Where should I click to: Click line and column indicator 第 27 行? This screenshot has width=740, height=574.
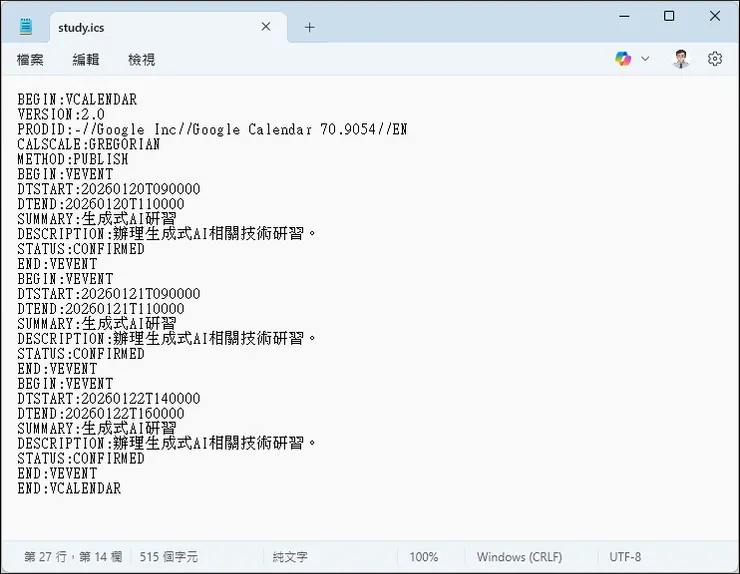73,557
